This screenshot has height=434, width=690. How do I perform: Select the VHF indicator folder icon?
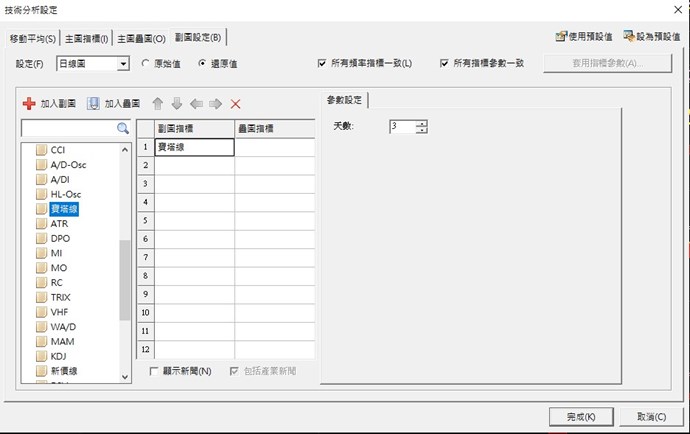tap(41, 312)
